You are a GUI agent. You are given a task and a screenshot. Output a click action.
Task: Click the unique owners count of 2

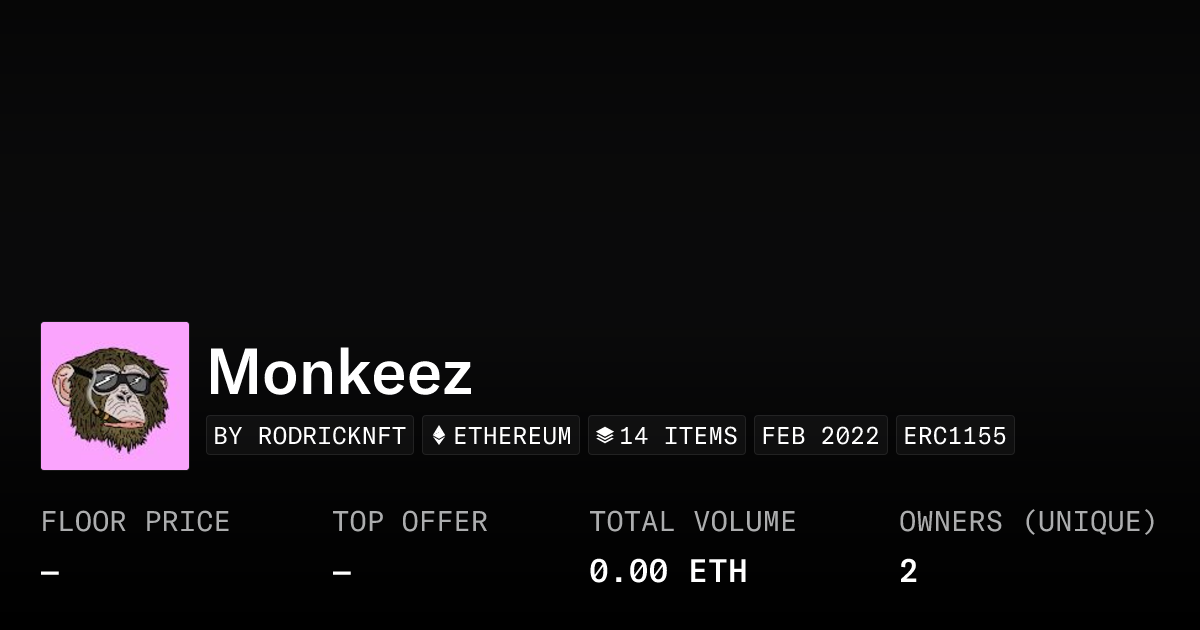pyautogui.click(x=908, y=572)
